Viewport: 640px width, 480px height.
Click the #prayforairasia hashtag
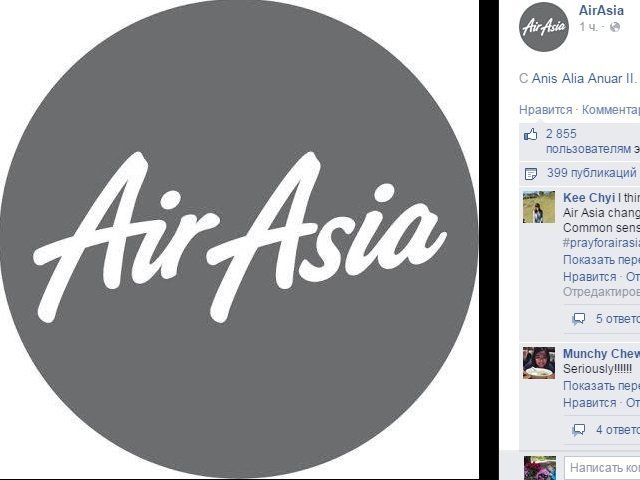601,243
